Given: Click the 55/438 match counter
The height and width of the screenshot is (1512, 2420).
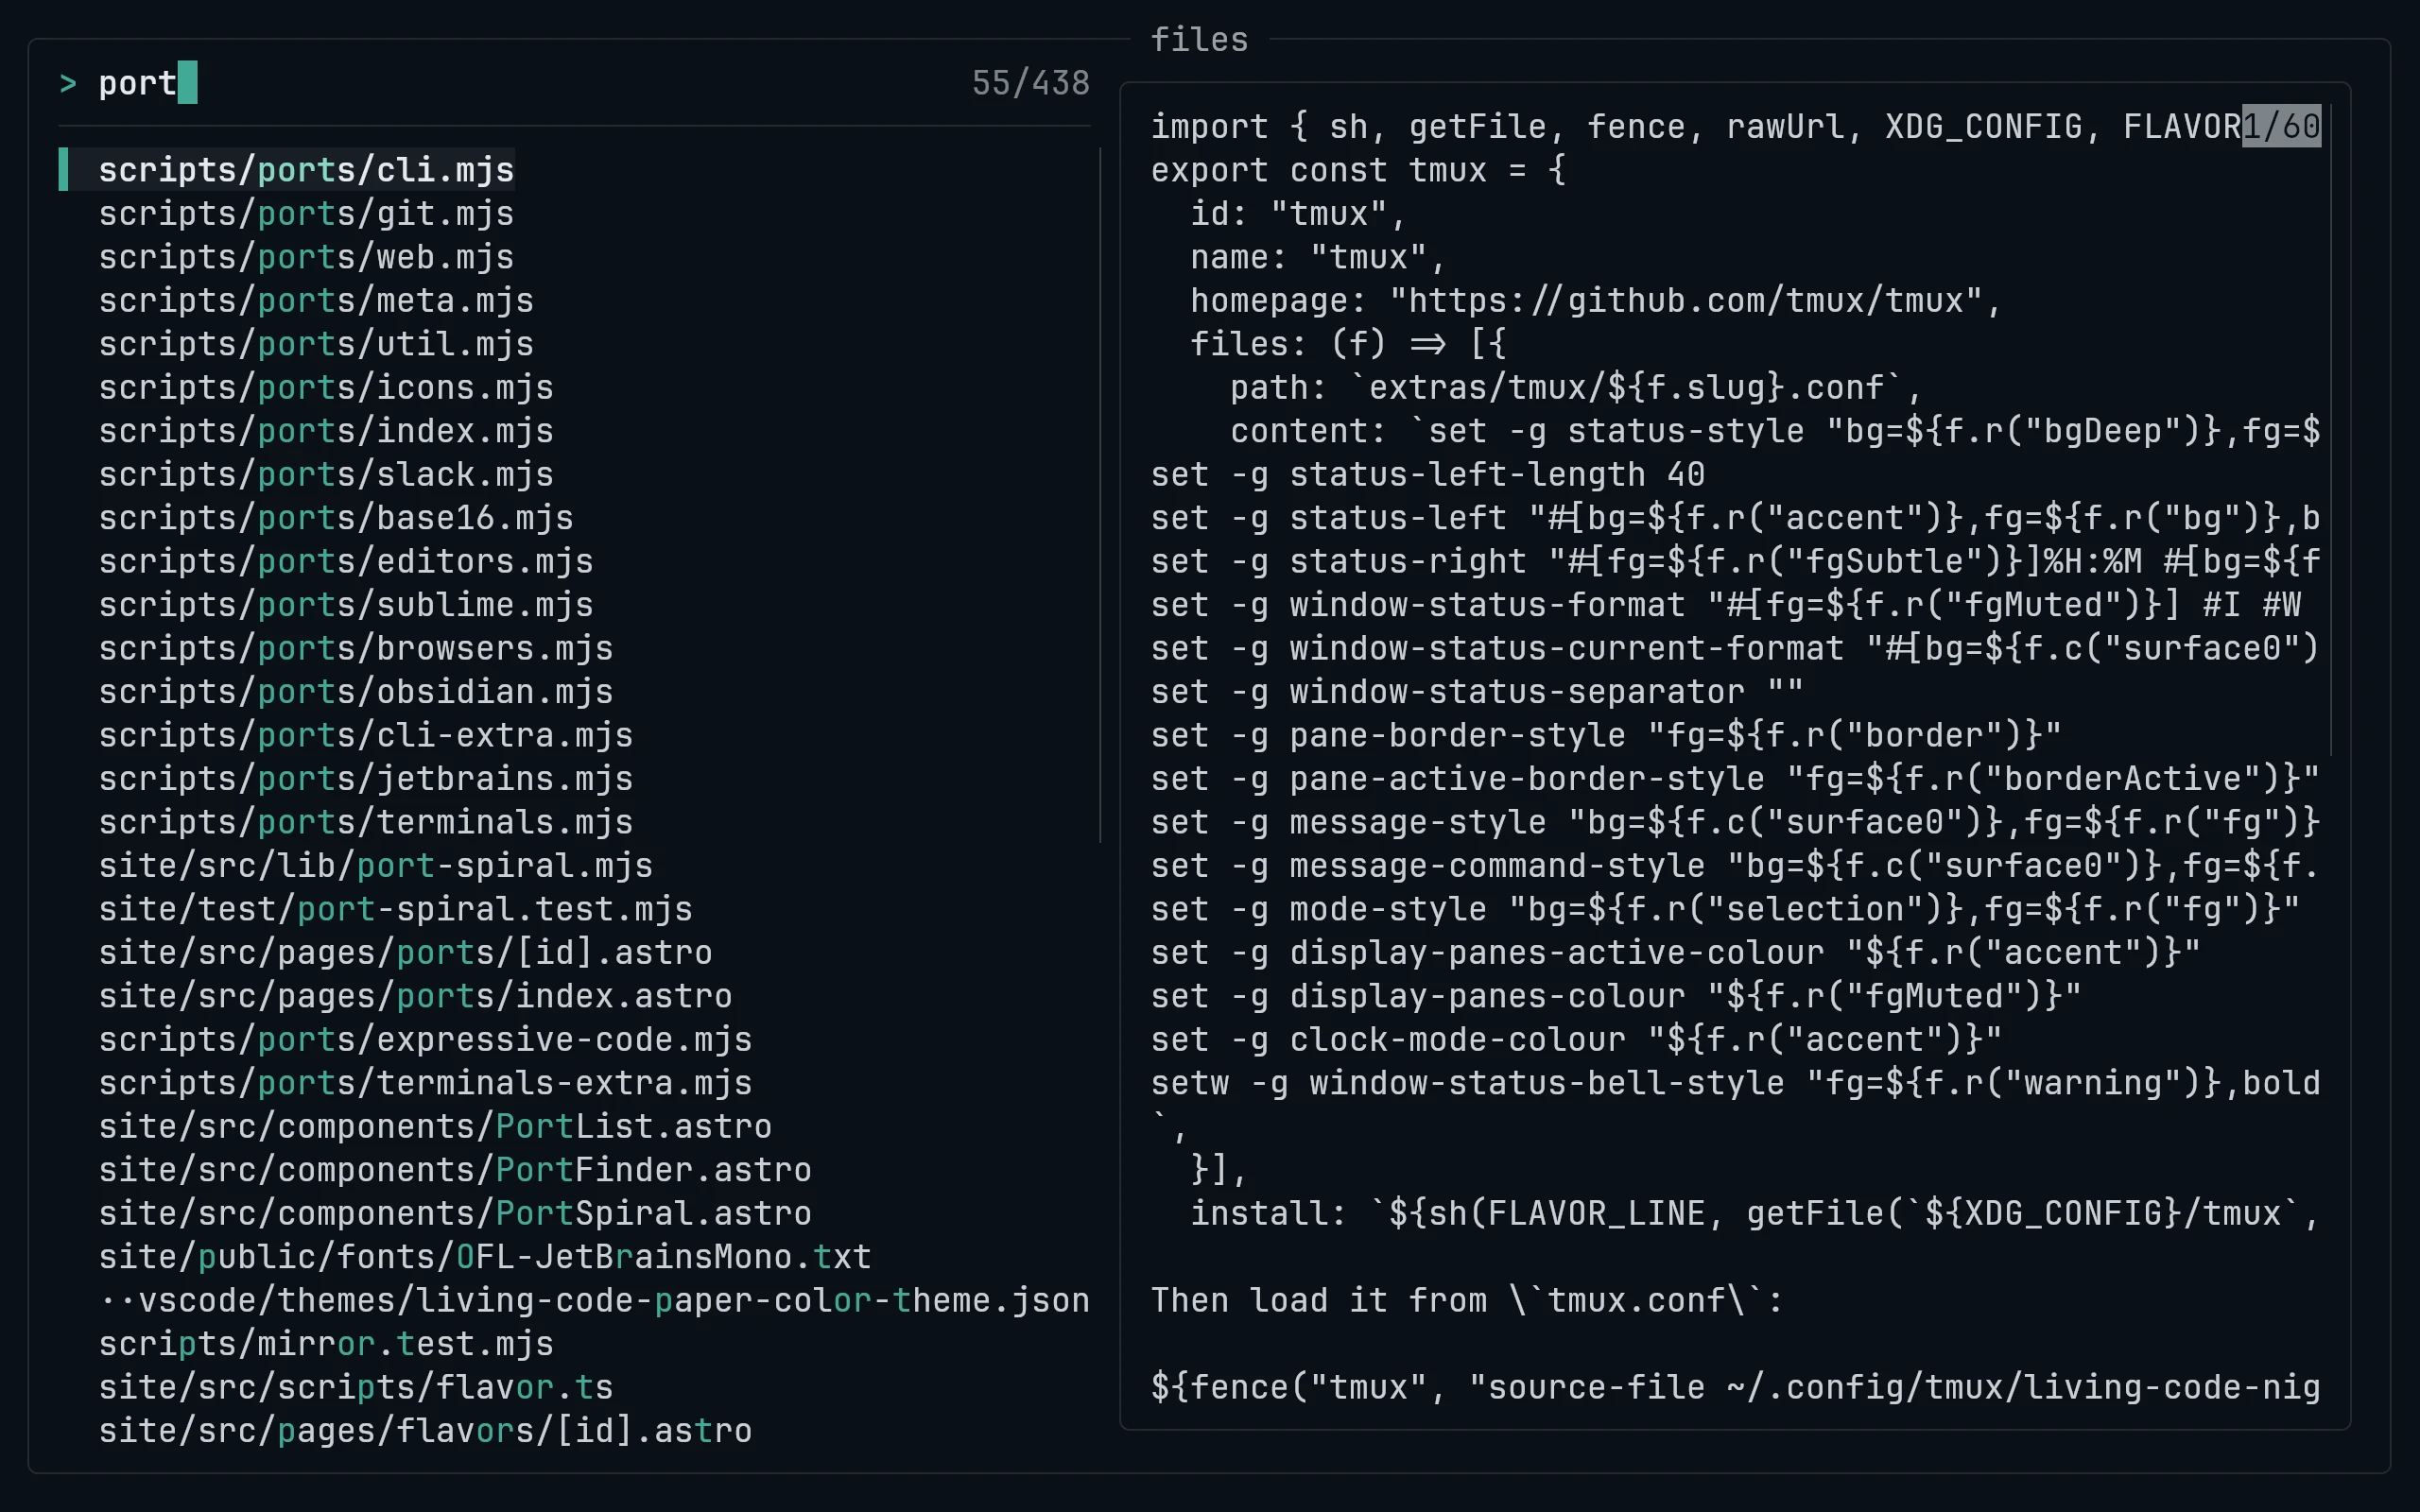Looking at the screenshot, I should click(x=1031, y=83).
